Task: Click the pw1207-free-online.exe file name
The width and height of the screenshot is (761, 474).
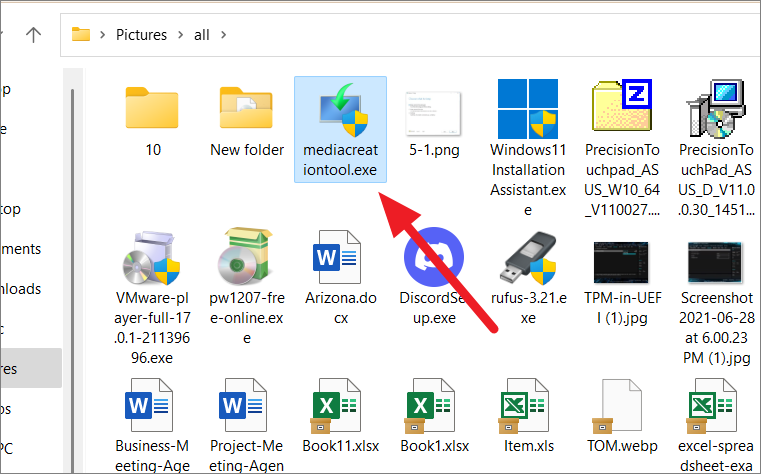Action: click(x=247, y=318)
